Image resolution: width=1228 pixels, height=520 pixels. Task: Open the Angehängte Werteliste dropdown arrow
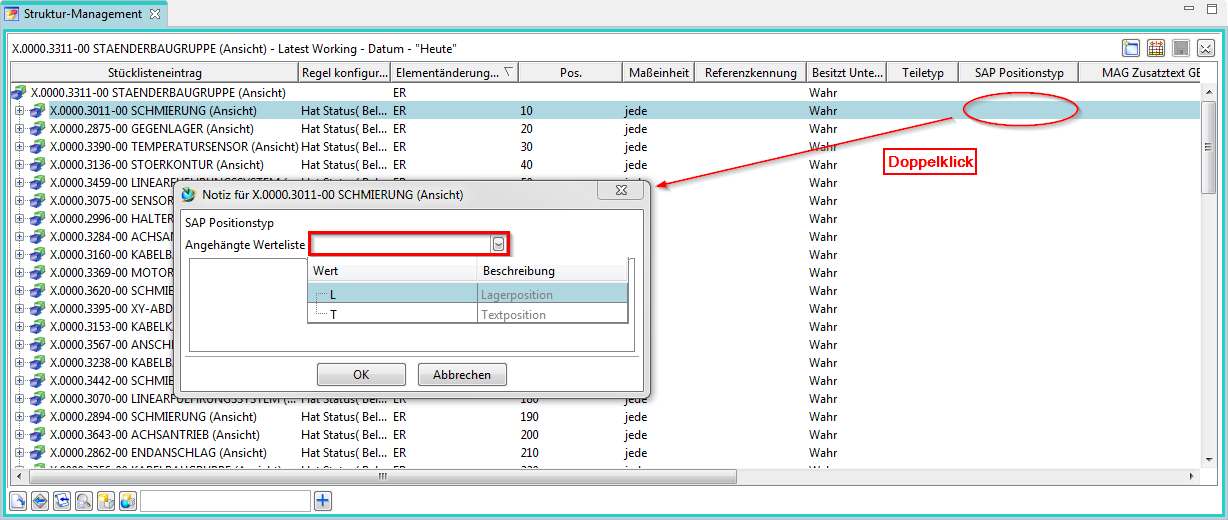[498, 244]
